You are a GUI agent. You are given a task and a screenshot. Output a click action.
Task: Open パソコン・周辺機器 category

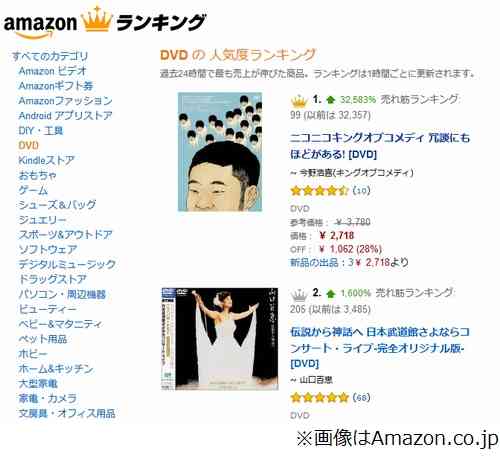click(62, 294)
